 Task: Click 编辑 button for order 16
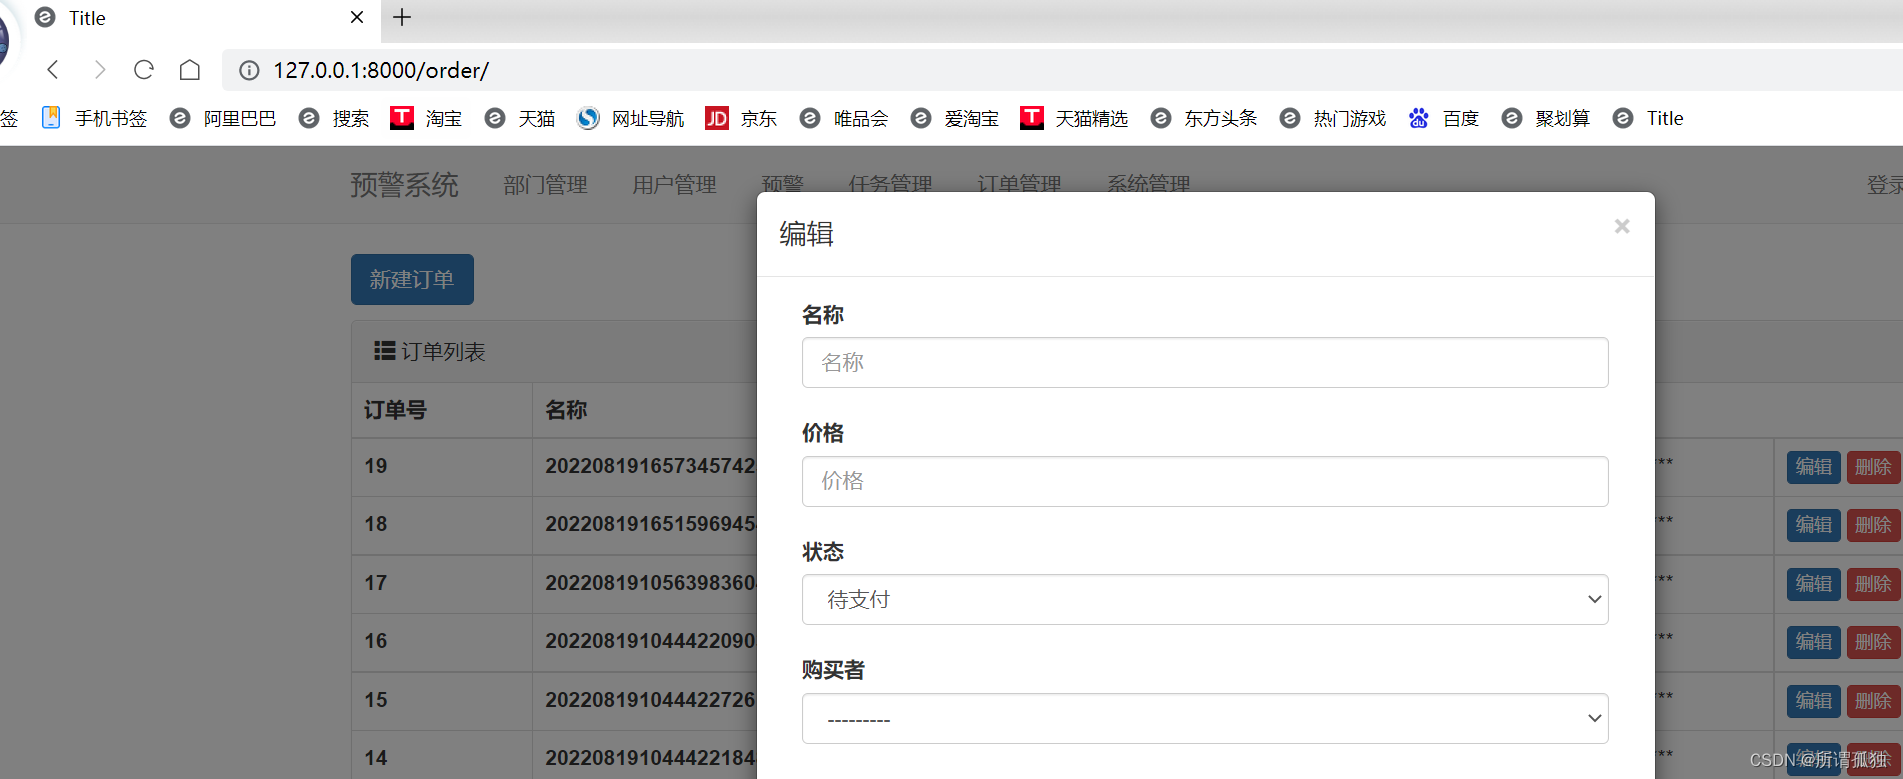coord(1814,642)
